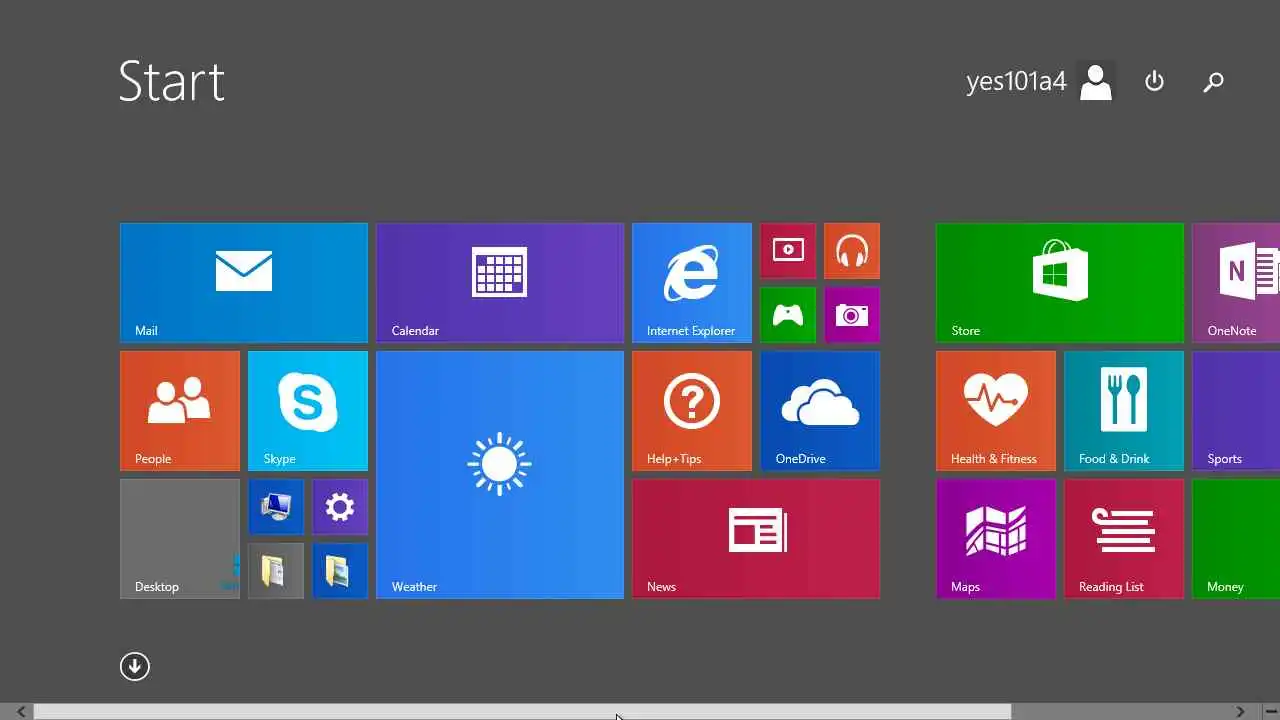
Task: Open the Calendar tile
Action: point(500,283)
